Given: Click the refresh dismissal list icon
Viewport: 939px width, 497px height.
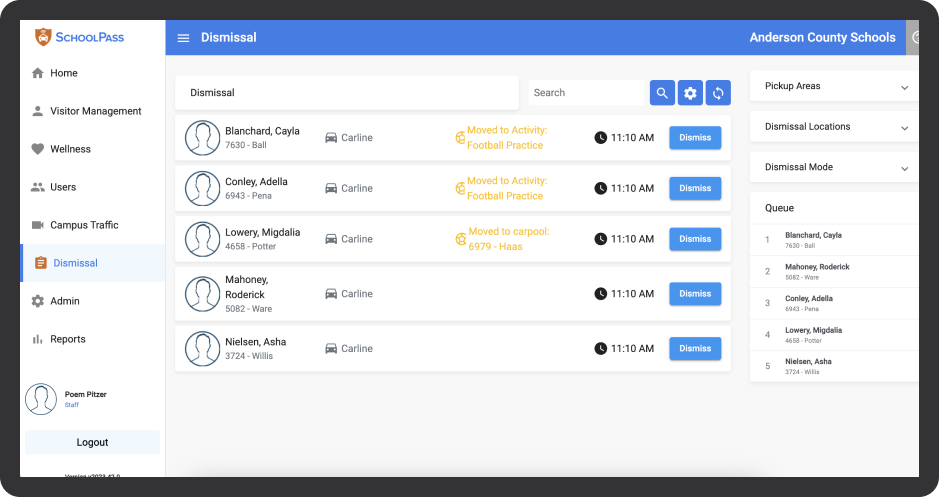Looking at the screenshot, I should [717, 93].
